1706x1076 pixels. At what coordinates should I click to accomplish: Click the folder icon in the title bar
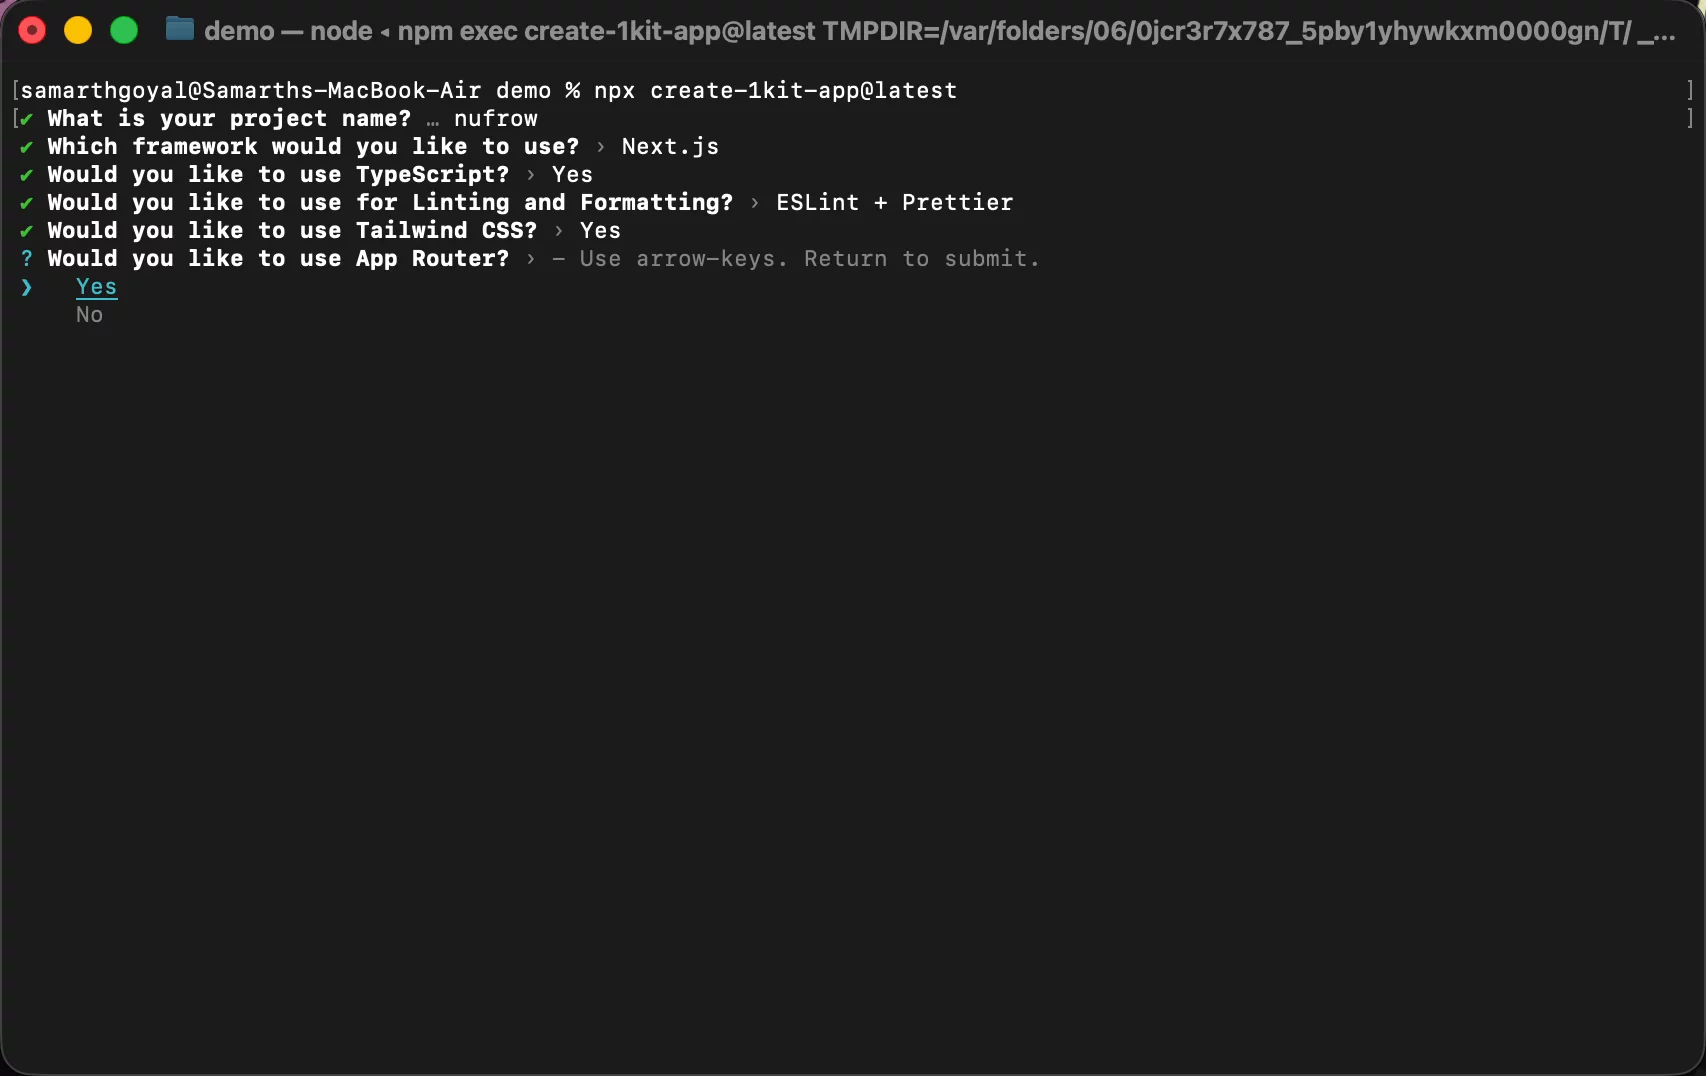[x=180, y=29]
